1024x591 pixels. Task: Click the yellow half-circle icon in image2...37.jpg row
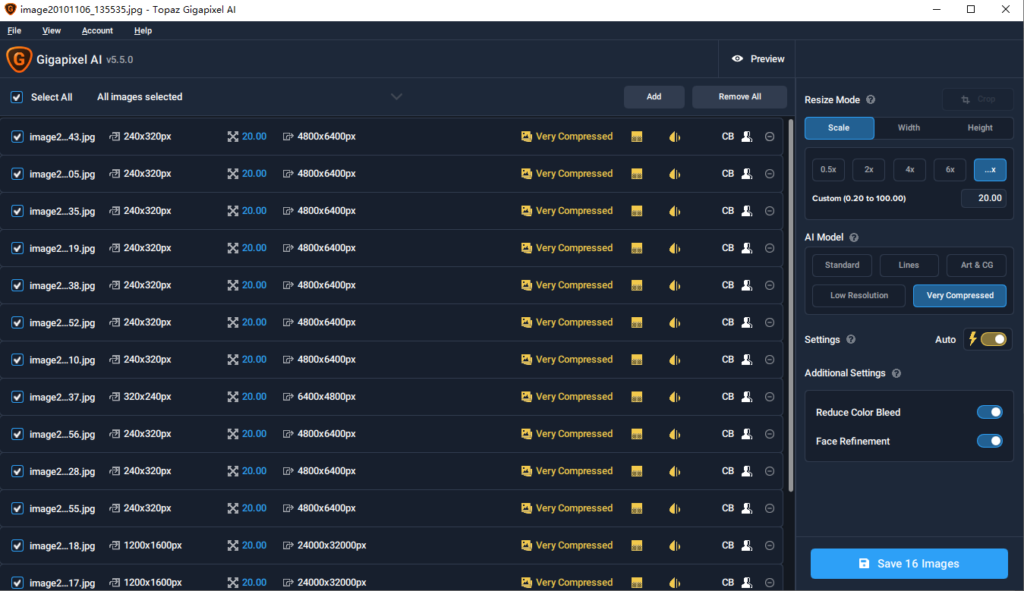coord(675,397)
